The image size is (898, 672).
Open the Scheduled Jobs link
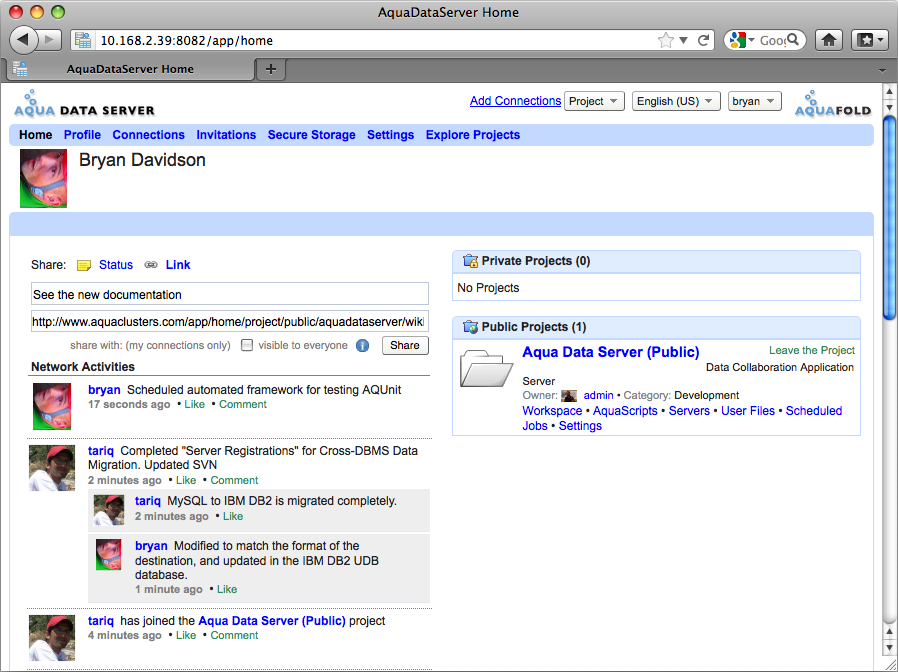pyautogui.click(x=813, y=411)
